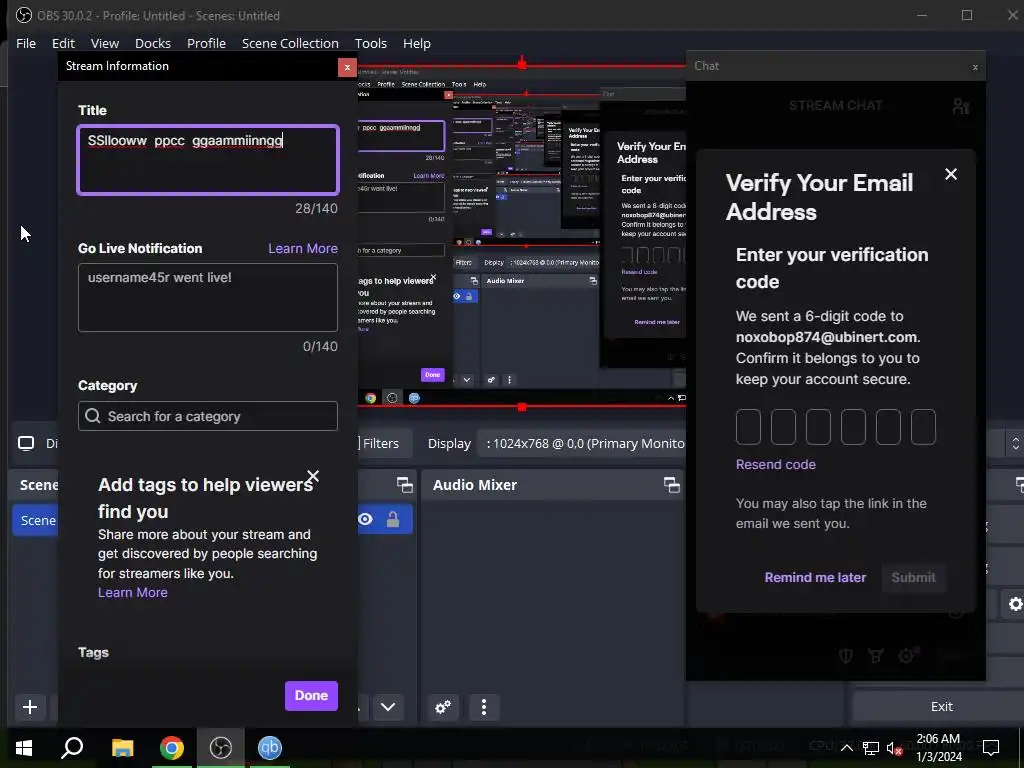This screenshot has height=768, width=1024.
Task: Open the View menu
Action: (104, 43)
